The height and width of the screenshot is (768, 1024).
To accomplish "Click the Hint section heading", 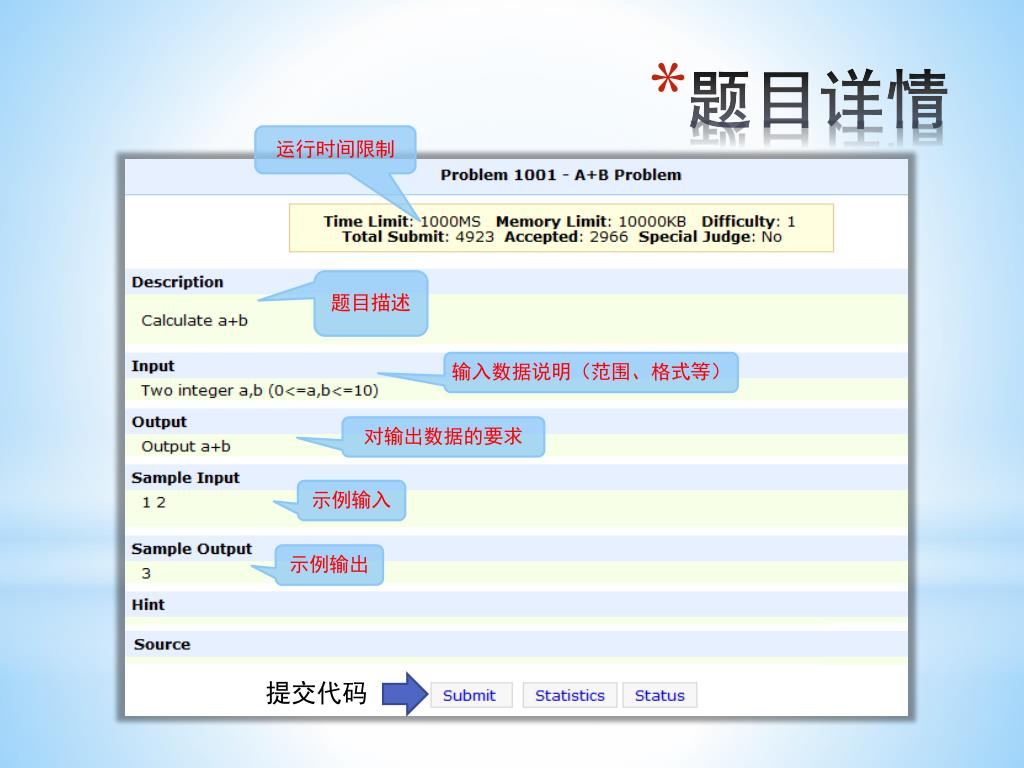I will [148, 605].
